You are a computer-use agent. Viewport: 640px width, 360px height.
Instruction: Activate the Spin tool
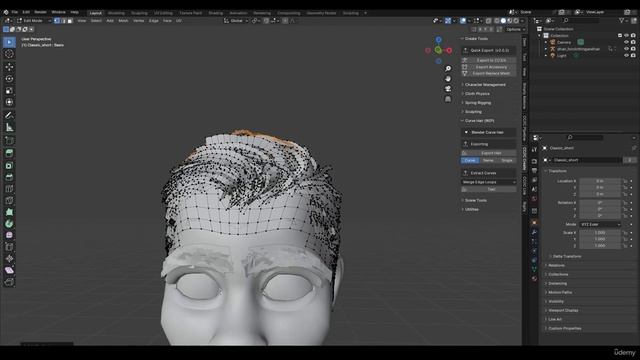pos(9,224)
